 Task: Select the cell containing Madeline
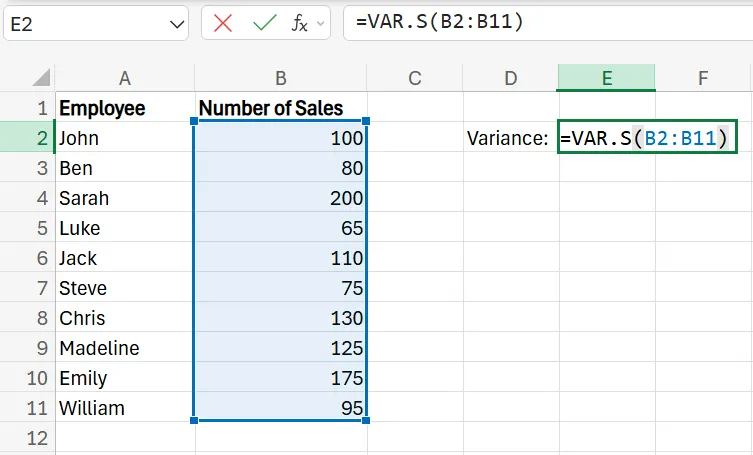[x=125, y=347]
